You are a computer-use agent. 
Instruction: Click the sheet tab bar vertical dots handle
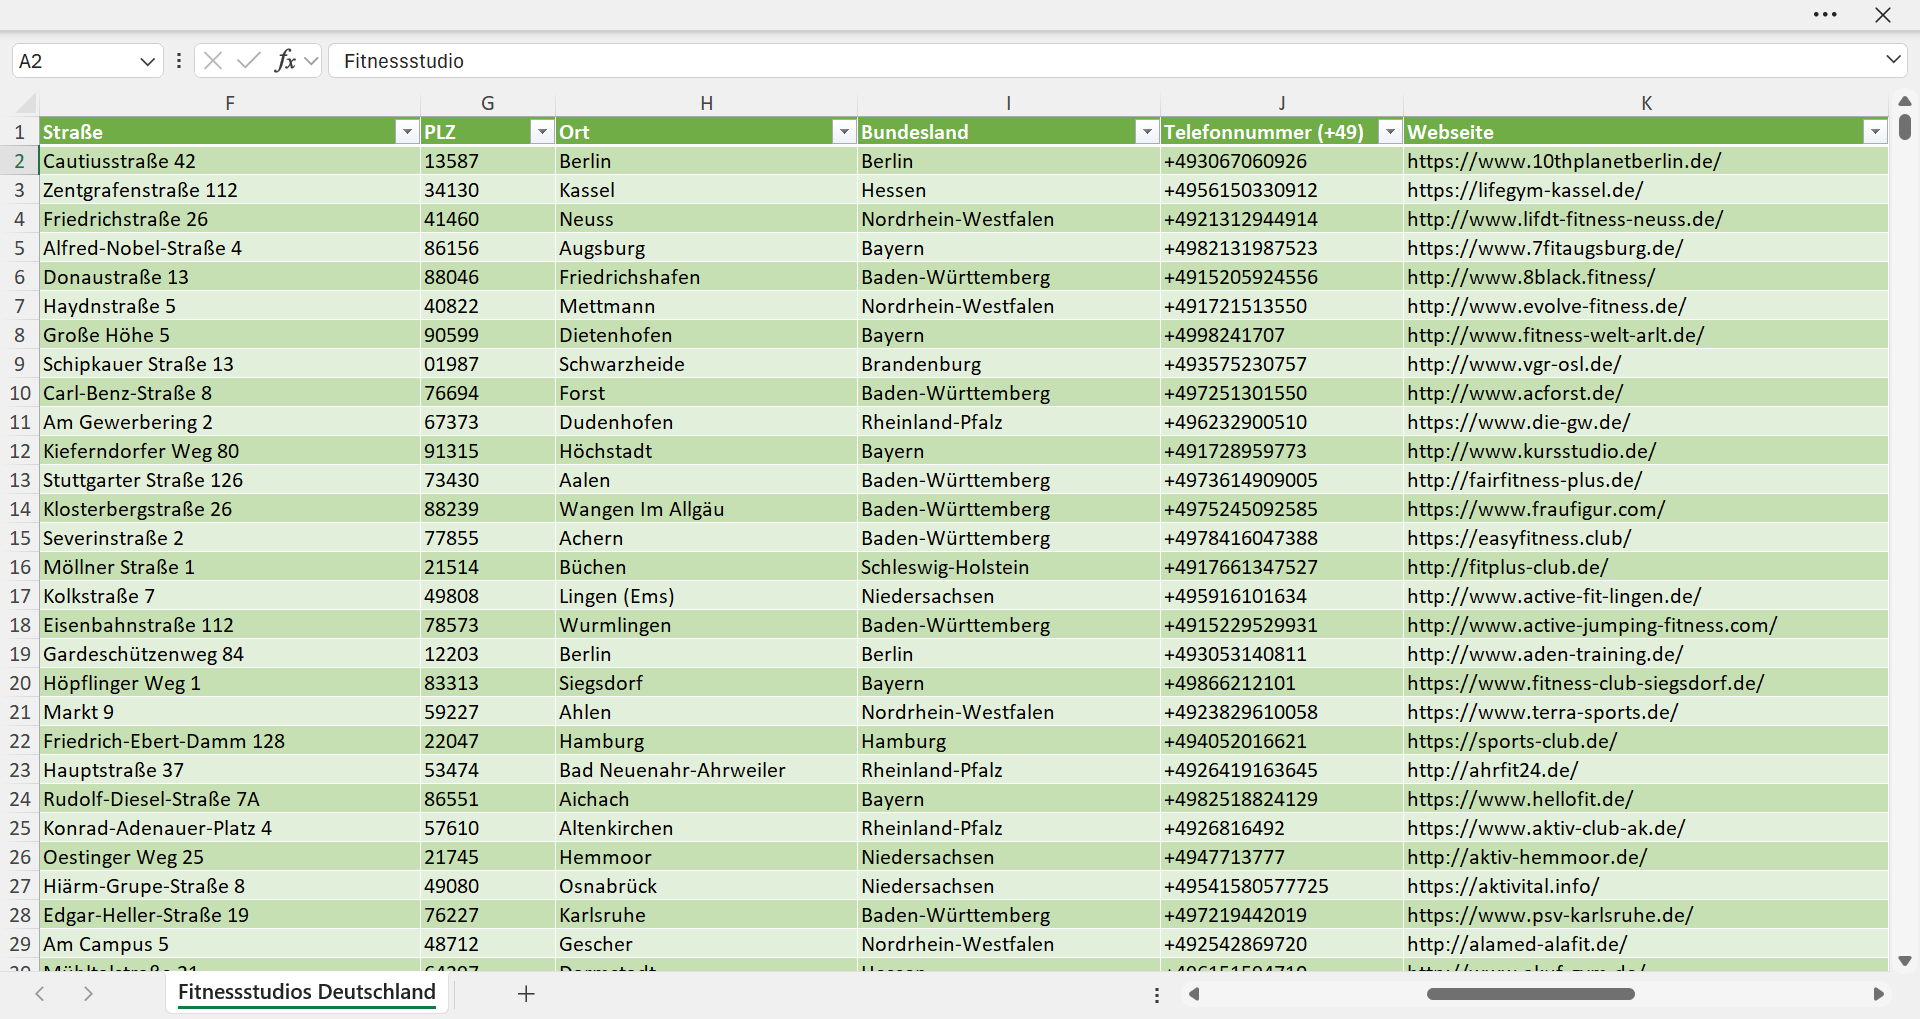coord(1157,995)
